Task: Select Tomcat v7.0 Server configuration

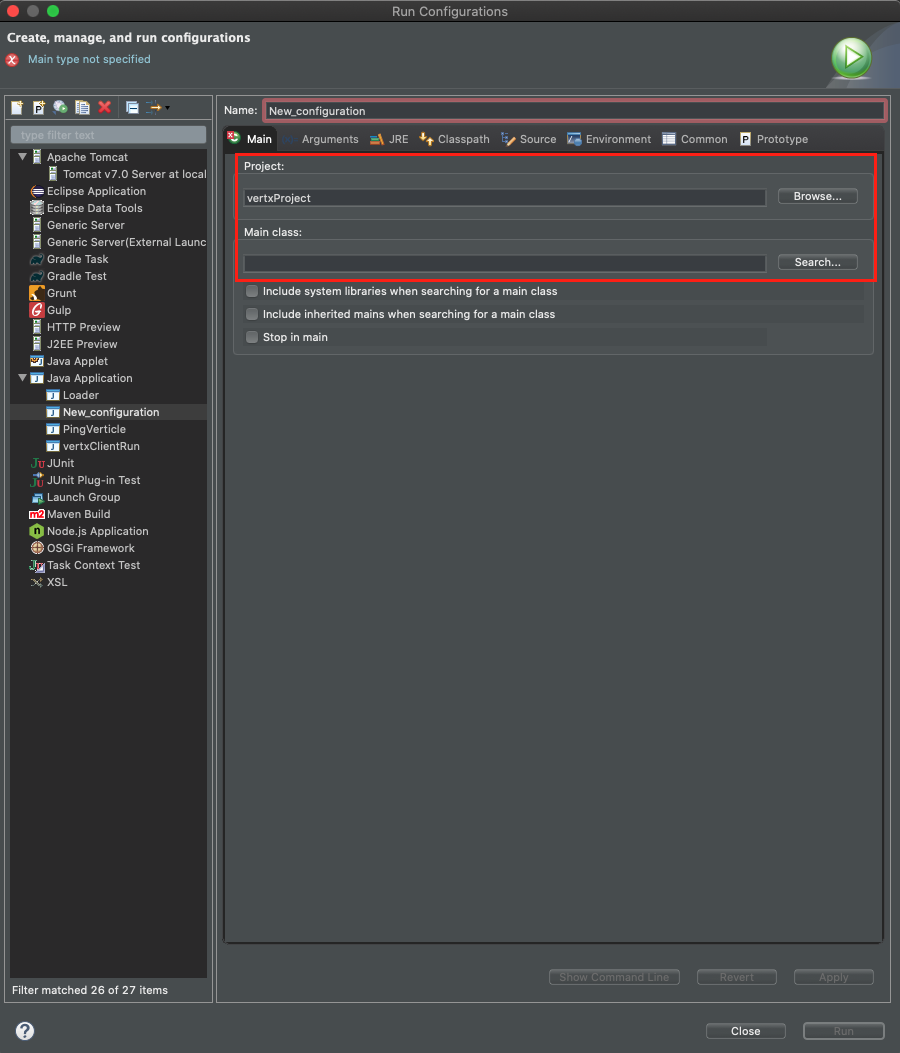Action: coord(127,174)
